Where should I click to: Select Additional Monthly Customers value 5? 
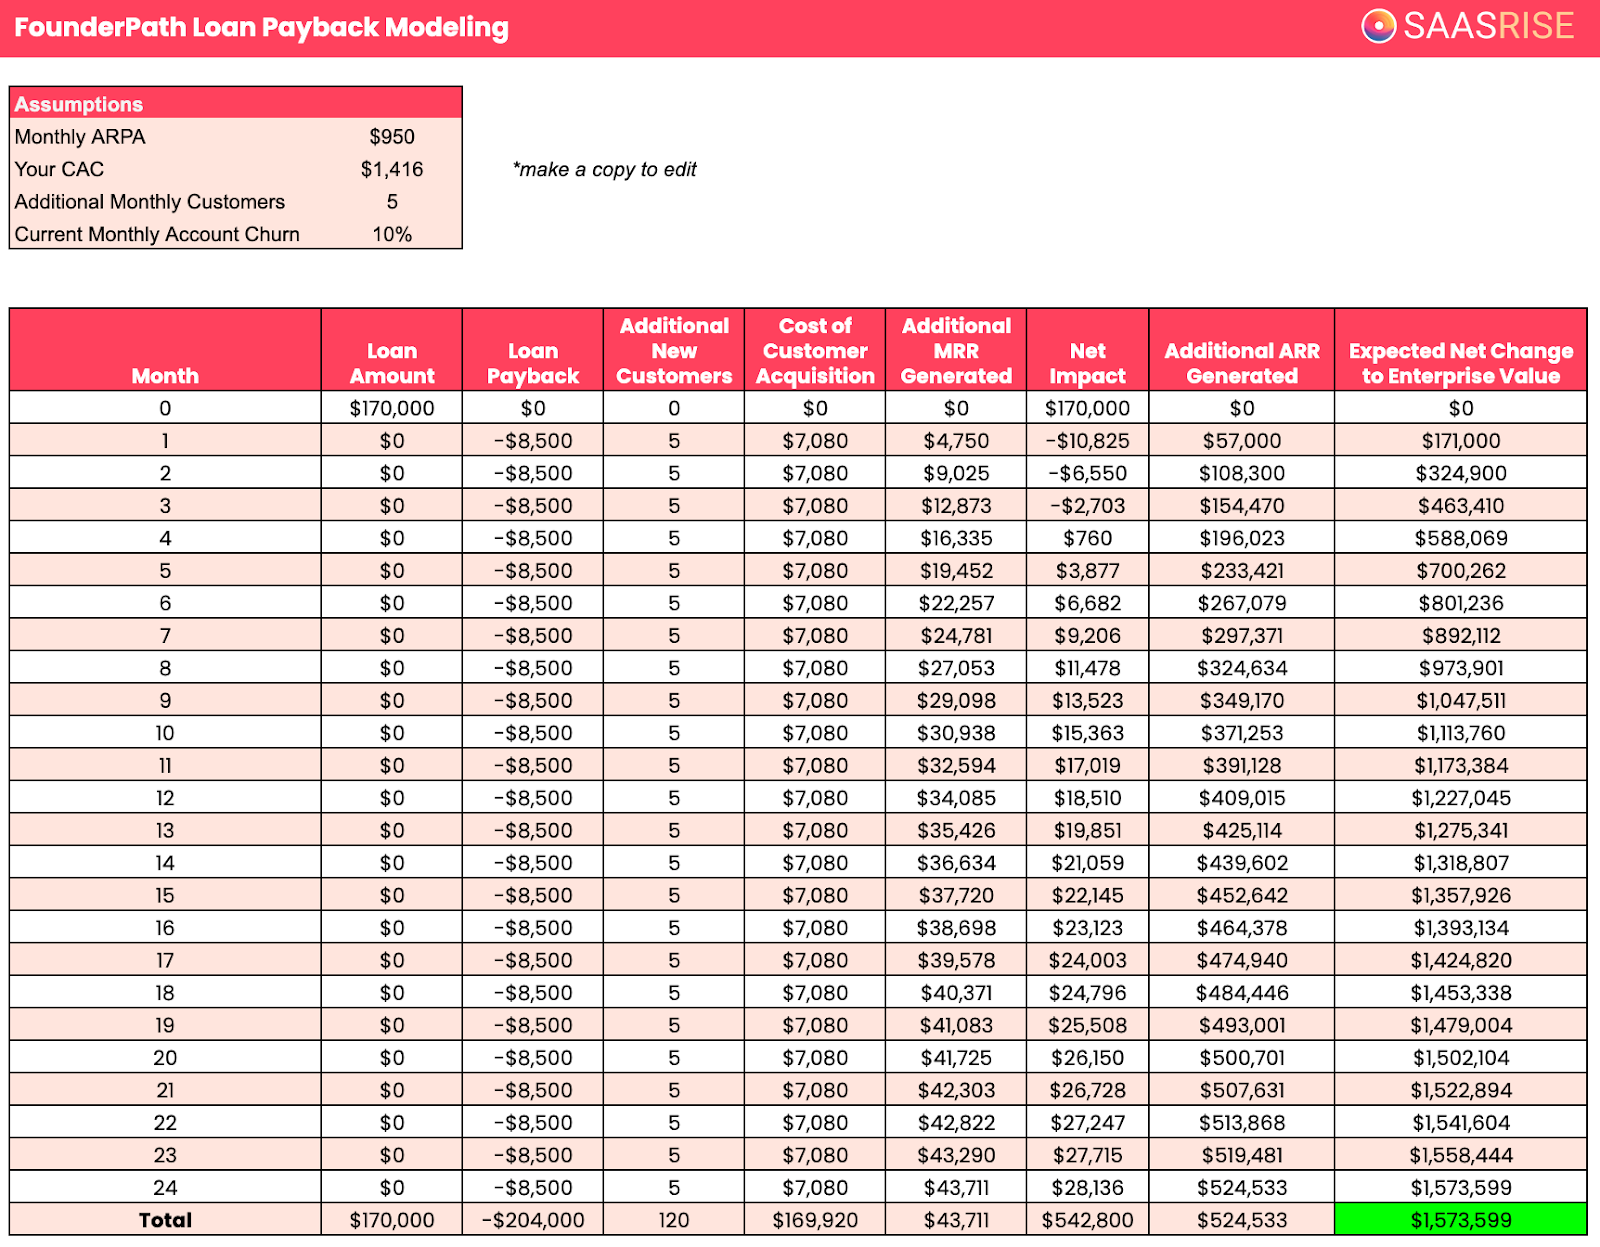[392, 202]
